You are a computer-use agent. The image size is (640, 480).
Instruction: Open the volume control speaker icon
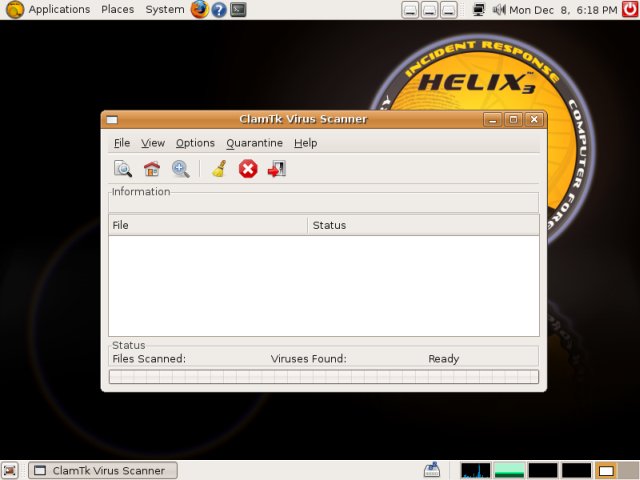tap(499, 10)
